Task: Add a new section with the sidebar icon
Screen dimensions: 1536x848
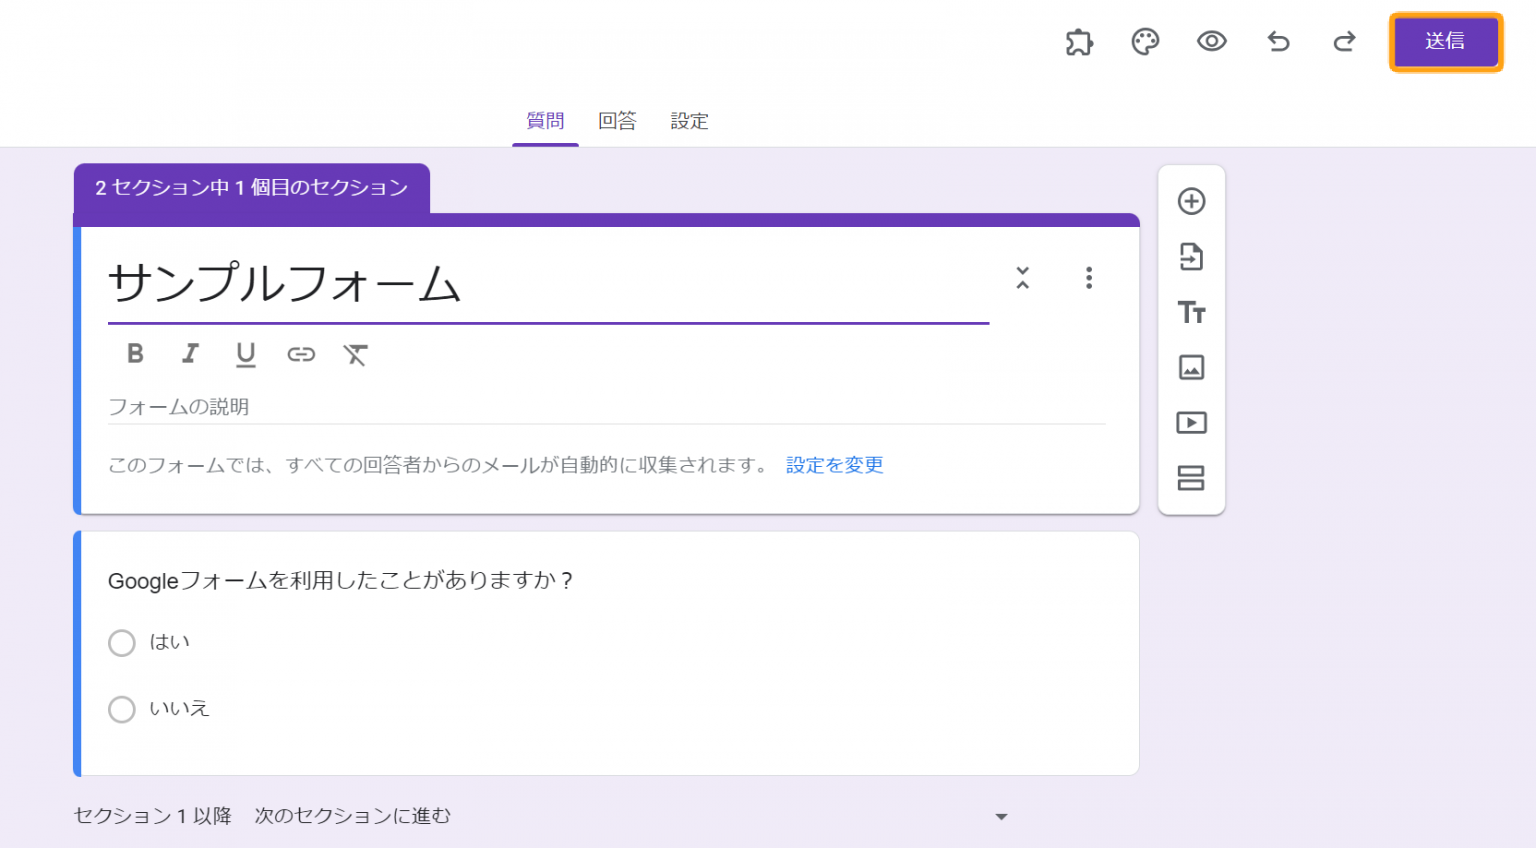Action: 1191,479
